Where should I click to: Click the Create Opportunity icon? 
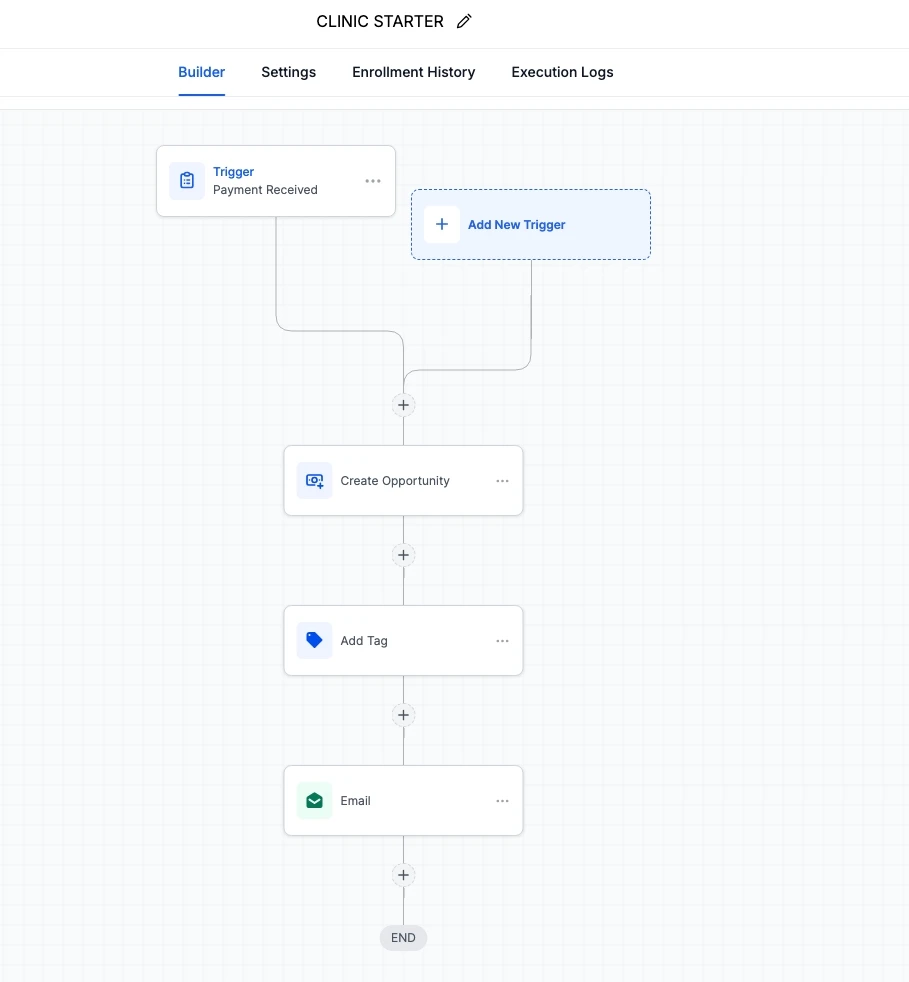point(314,480)
